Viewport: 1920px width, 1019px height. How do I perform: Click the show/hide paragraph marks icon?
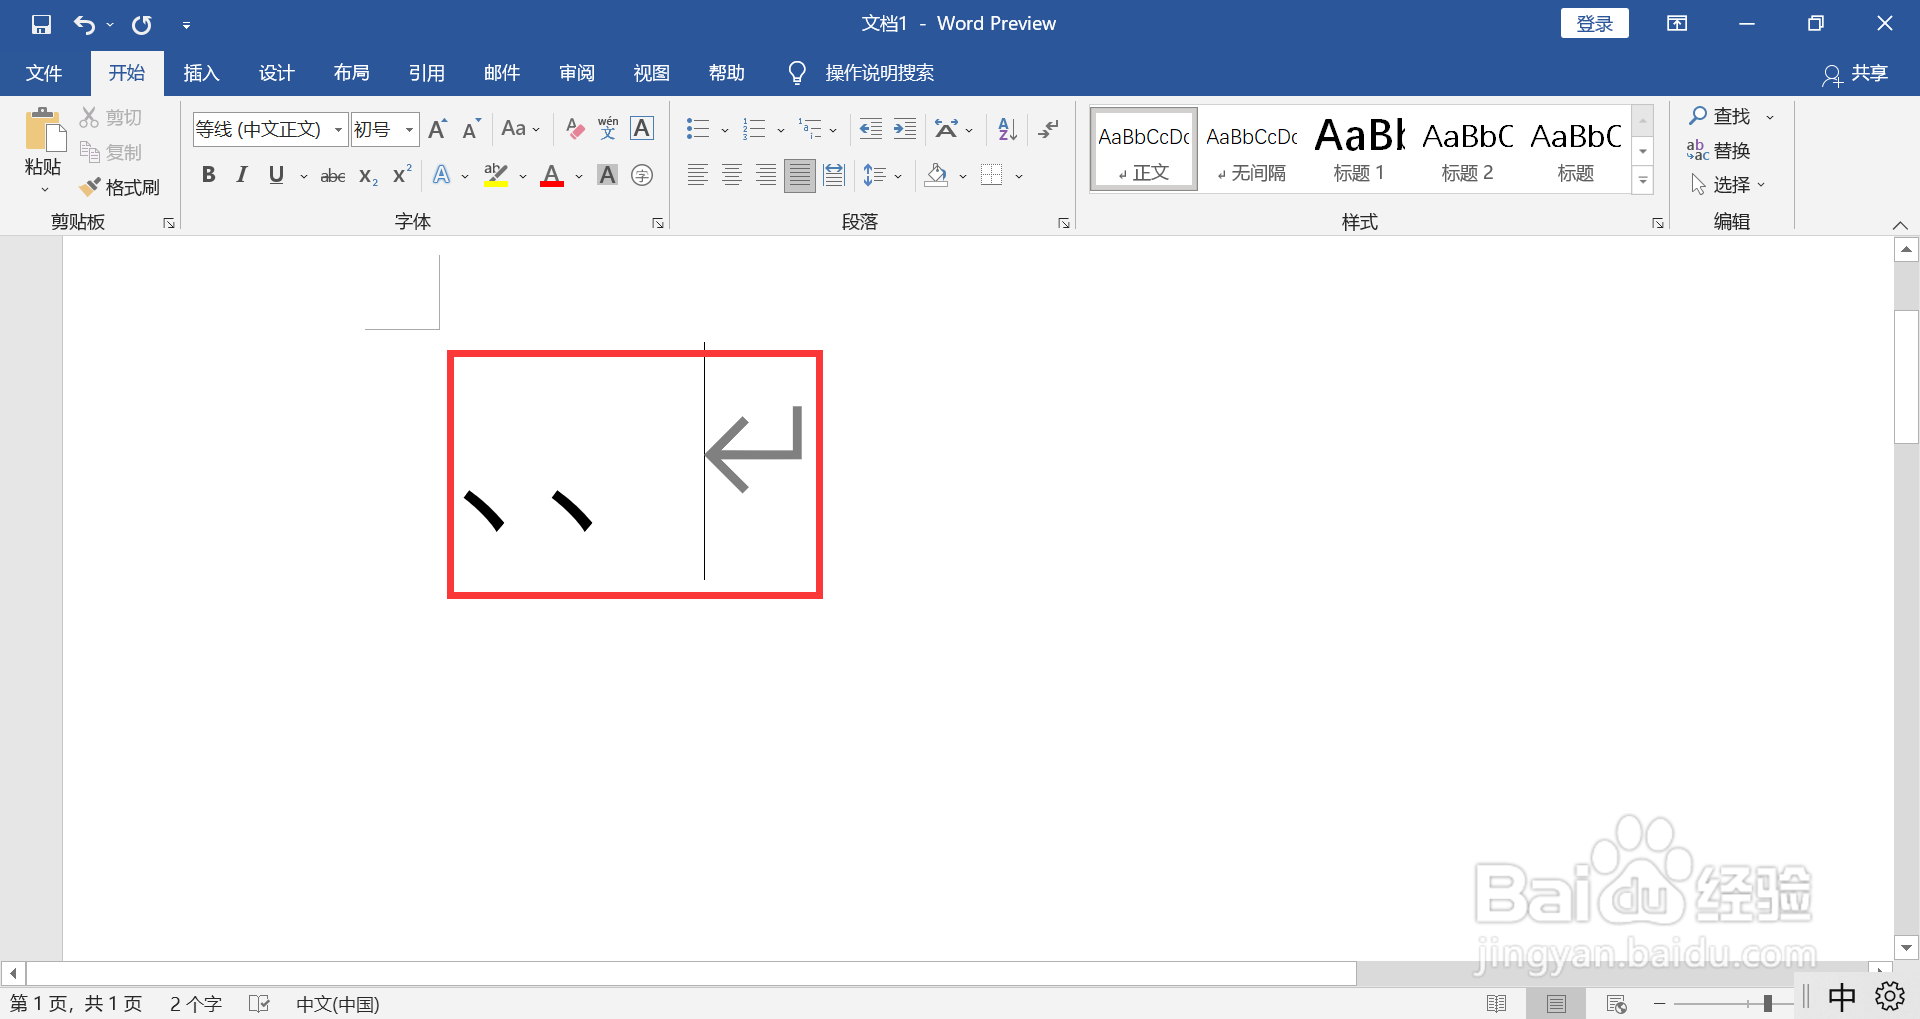point(1048,128)
